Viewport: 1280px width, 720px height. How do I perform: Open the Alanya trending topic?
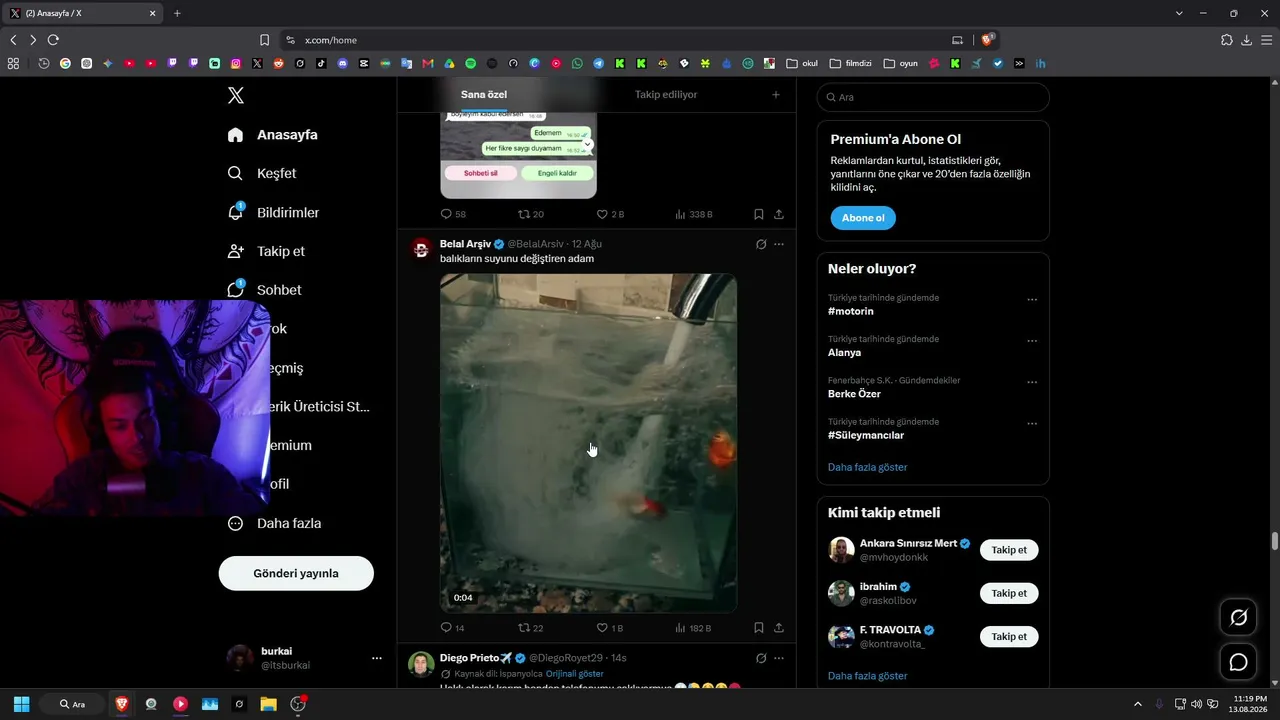[x=844, y=353]
